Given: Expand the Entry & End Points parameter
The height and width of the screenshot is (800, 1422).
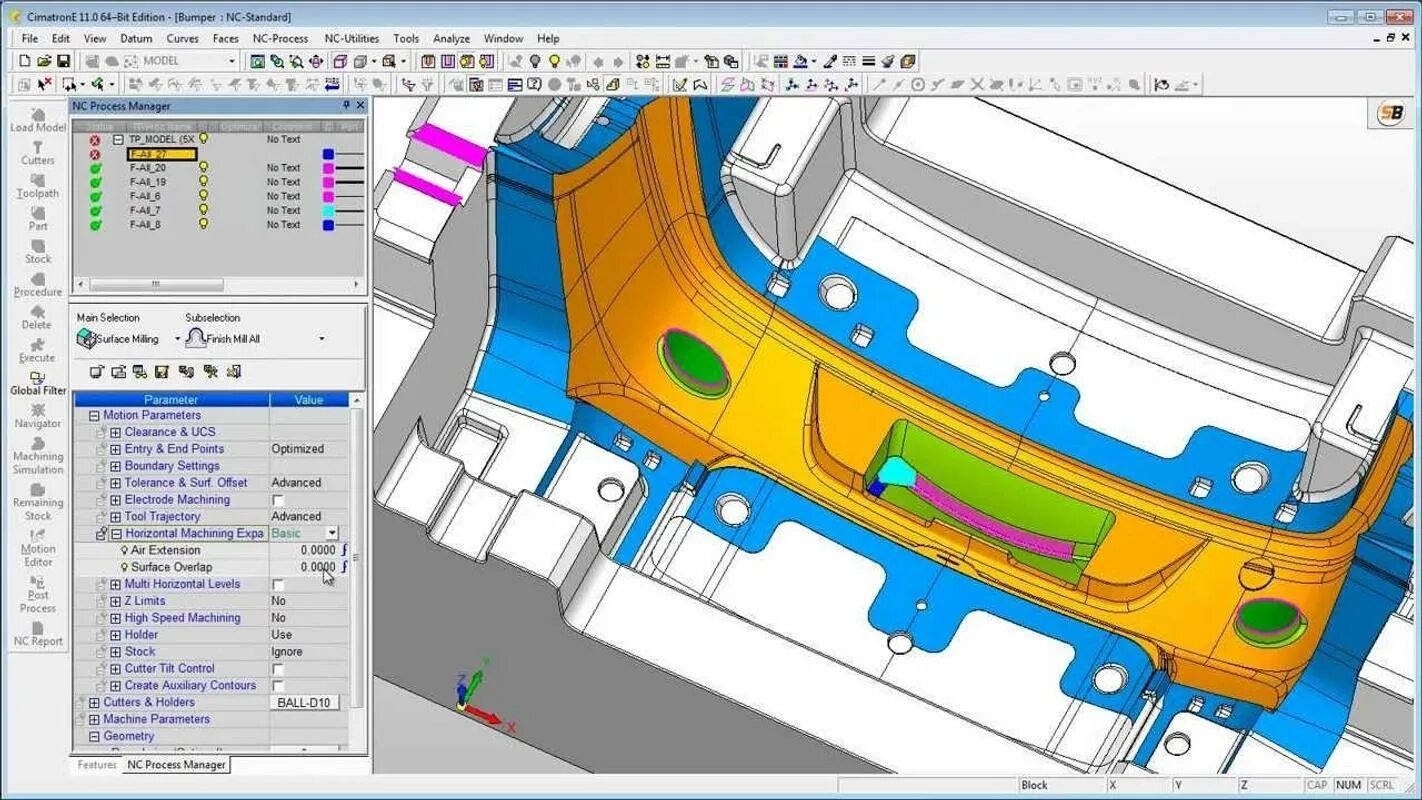Looking at the screenshot, I should click(x=115, y=449).
